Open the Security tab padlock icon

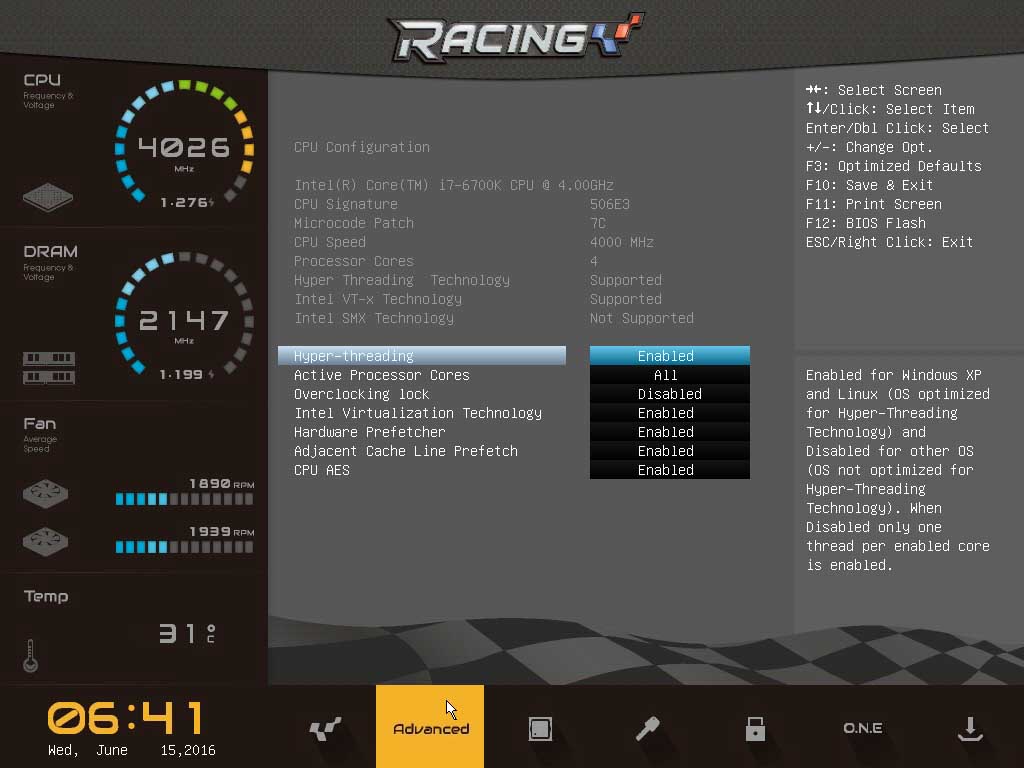(x=755, y=728)
